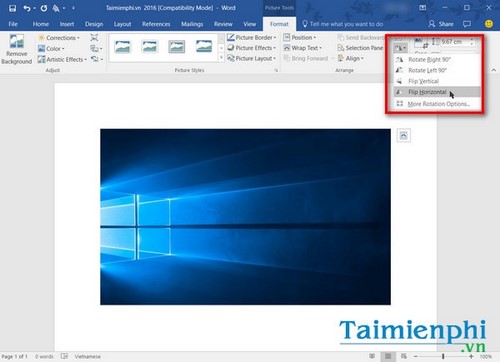This screenshot has width=500, height=362.
Task: Click the 0 words counter
Action: pyautogui.click(x=44, y=357)
